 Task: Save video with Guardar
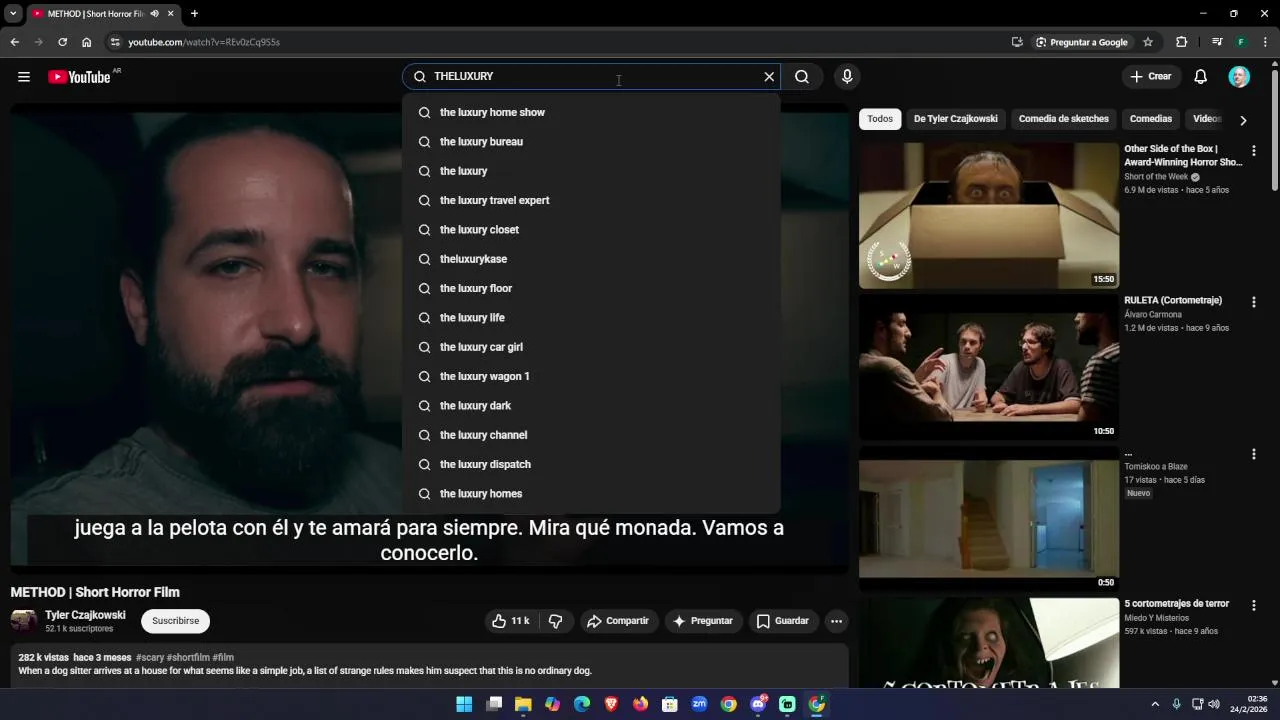point(782,621)
